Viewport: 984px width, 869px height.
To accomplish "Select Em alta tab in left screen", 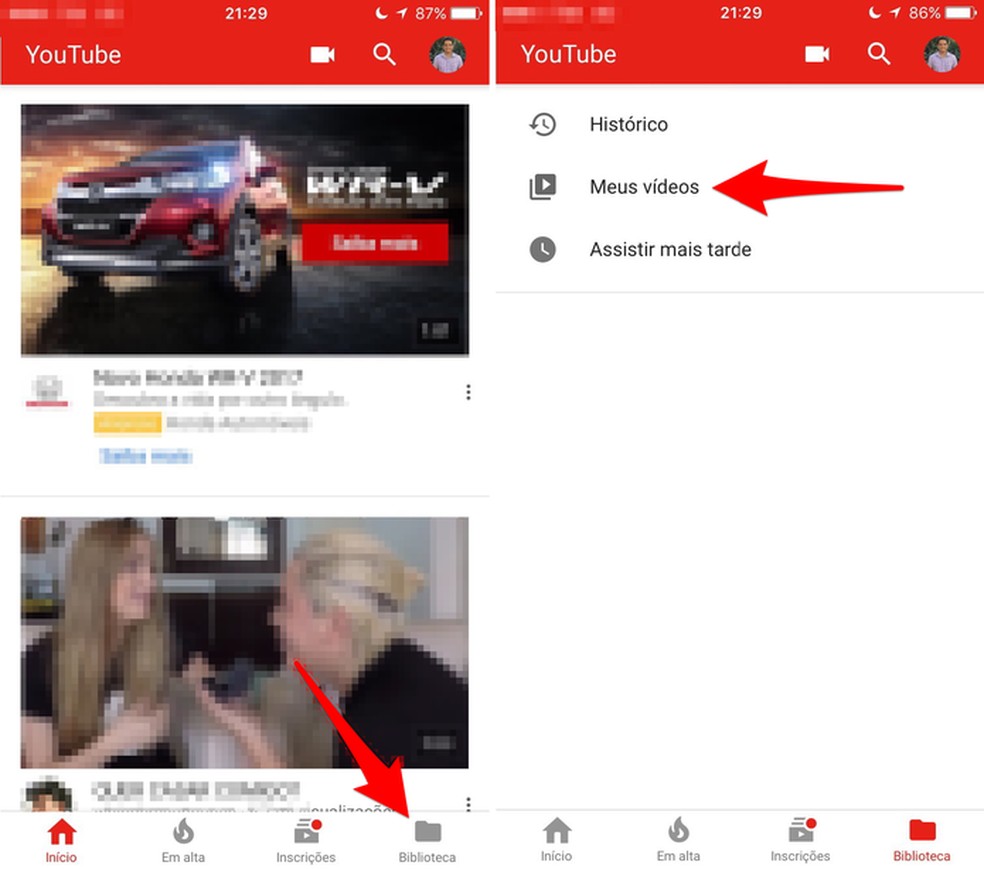I will pyautogui.click(x=183, y=841).
